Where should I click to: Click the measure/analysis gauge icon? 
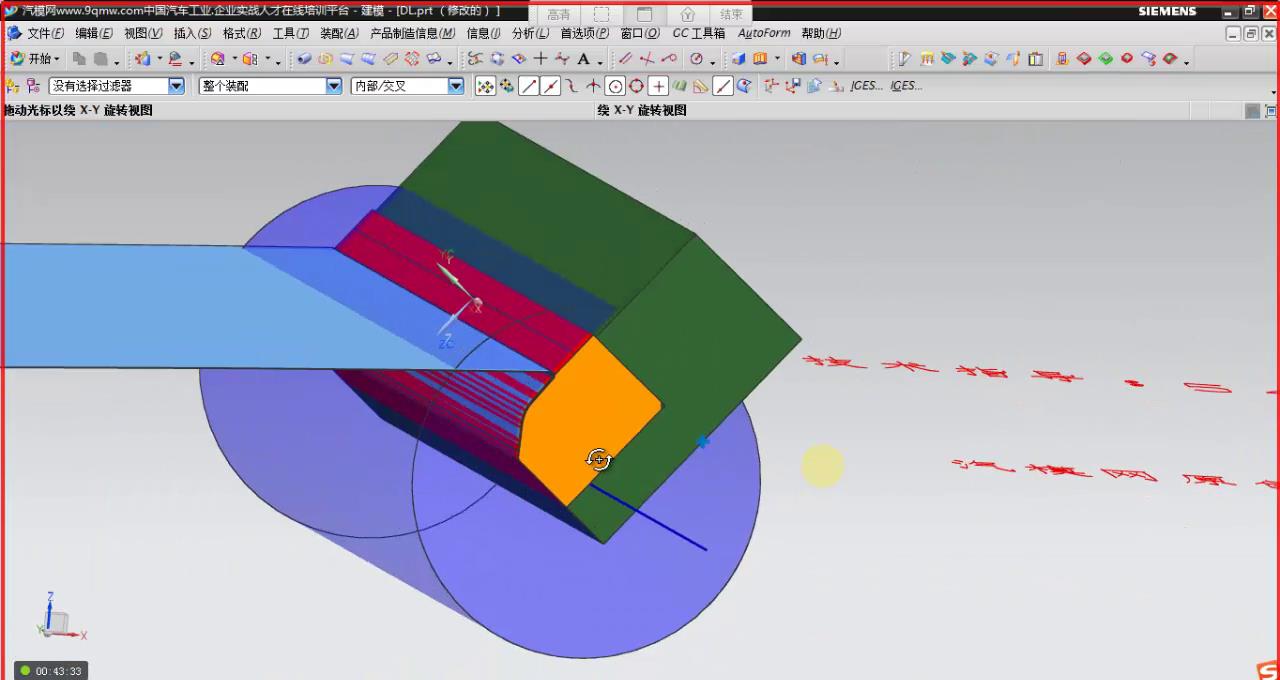pyautogui.click(x=697, y=59)
